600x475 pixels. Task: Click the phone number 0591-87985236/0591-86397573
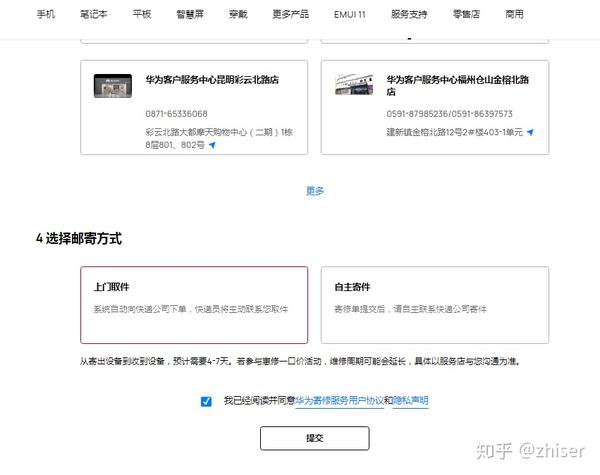click(x=449, y=114)
